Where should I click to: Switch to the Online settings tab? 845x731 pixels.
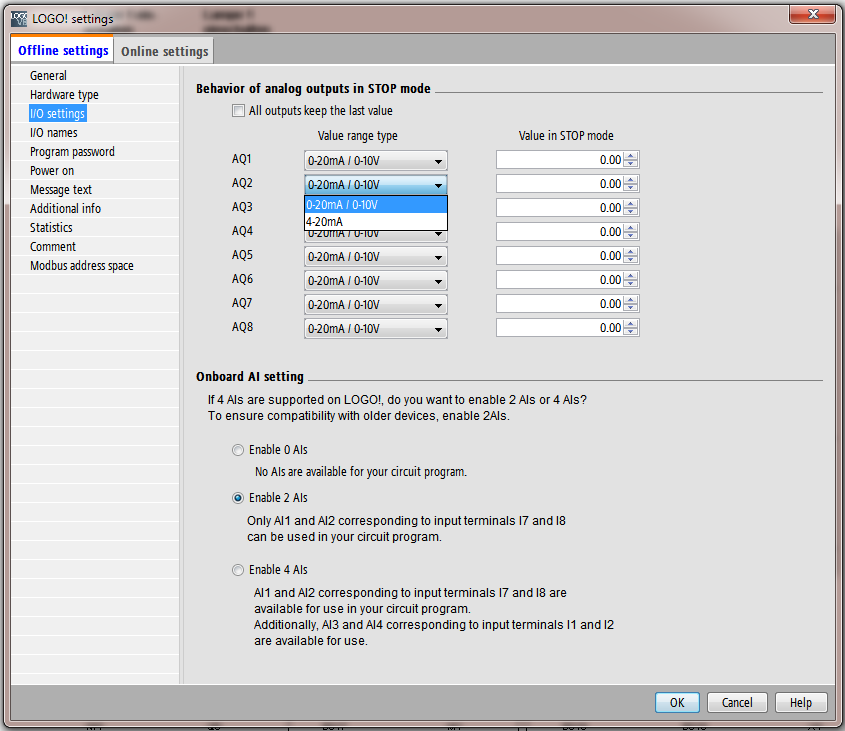pos(165,52)
